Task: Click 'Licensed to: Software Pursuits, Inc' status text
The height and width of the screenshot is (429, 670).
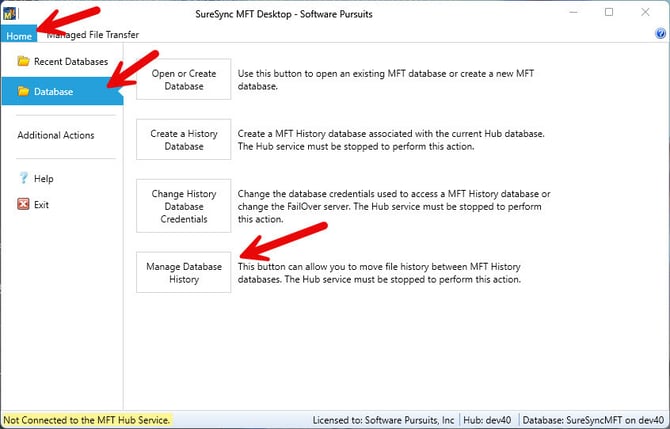Action: [x=383, y=420]
